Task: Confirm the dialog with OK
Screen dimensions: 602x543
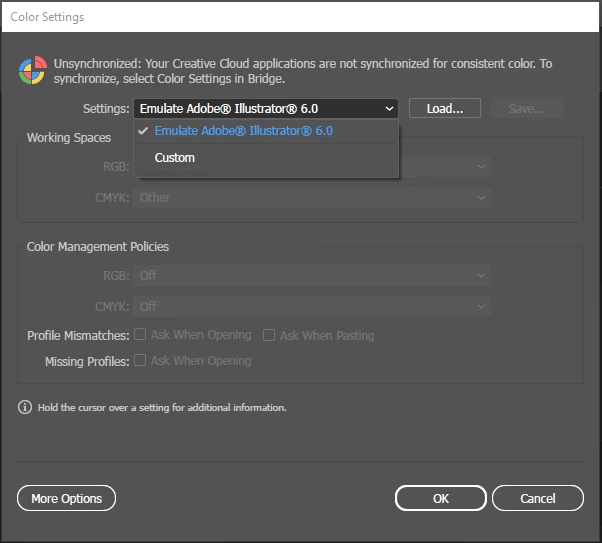Action: coord(440,498)
